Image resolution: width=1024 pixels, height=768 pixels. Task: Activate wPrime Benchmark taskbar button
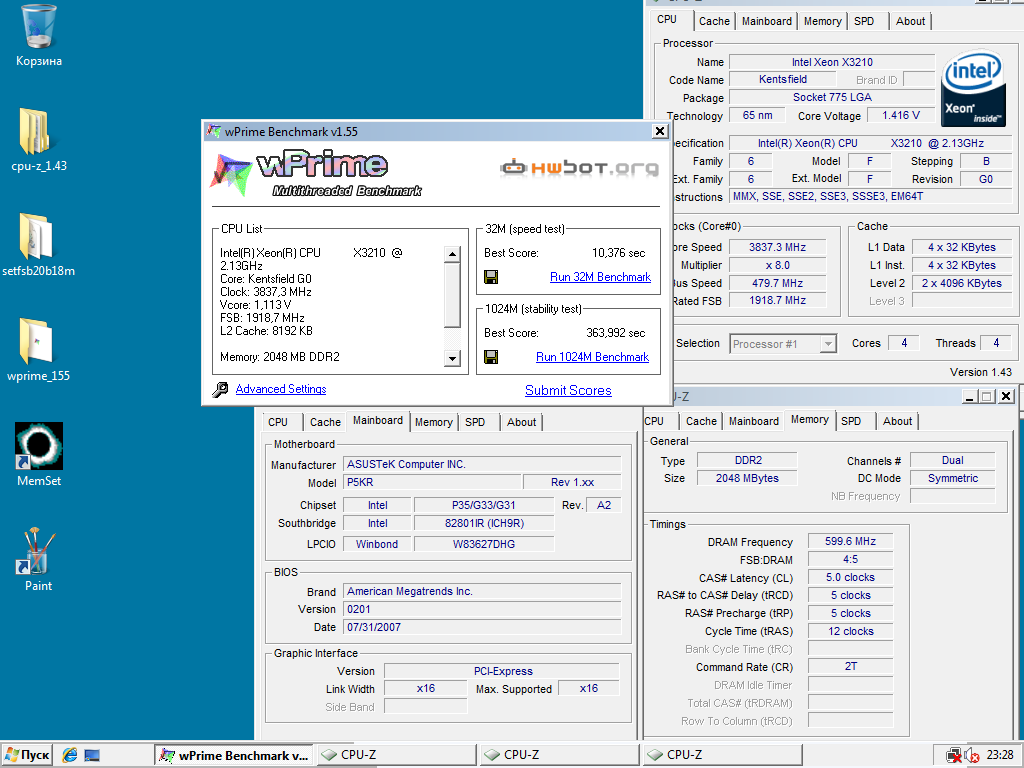point(234,755)
